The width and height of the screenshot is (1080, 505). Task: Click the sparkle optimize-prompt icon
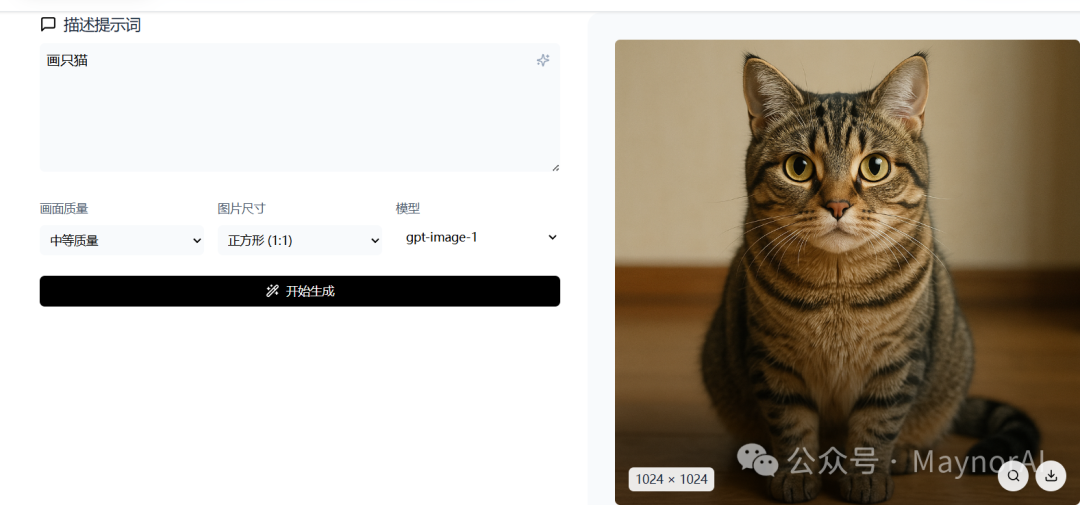click(543, 61)
